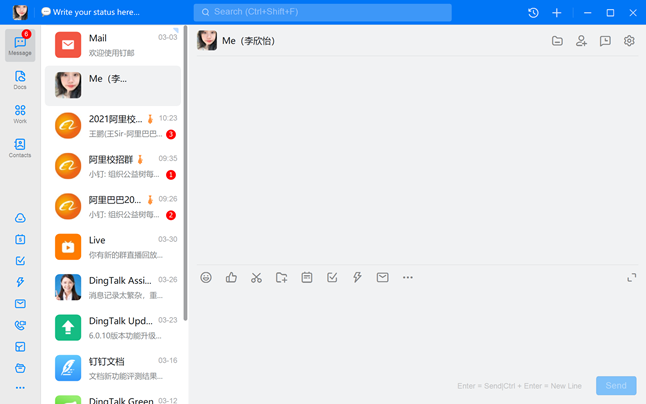Open the plus menu in title bar
646x404 pixels.
pyautogui.click(x=557, y=13)
